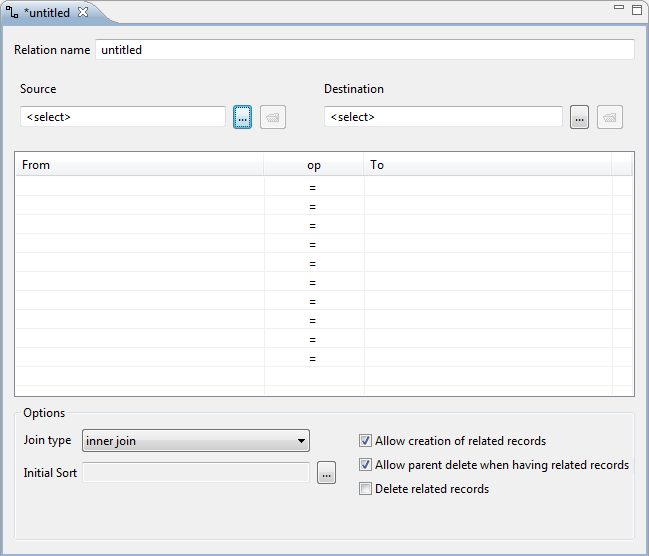
Task: Click the Destination <select> field
Action: [x=443, y=117]
